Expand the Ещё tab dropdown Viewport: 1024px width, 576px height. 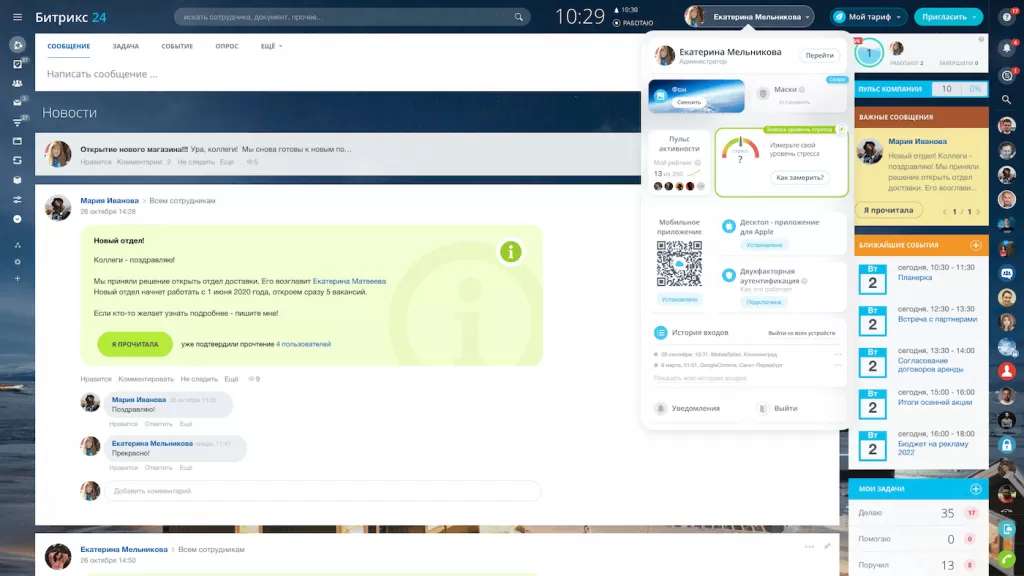coord(271,46)
